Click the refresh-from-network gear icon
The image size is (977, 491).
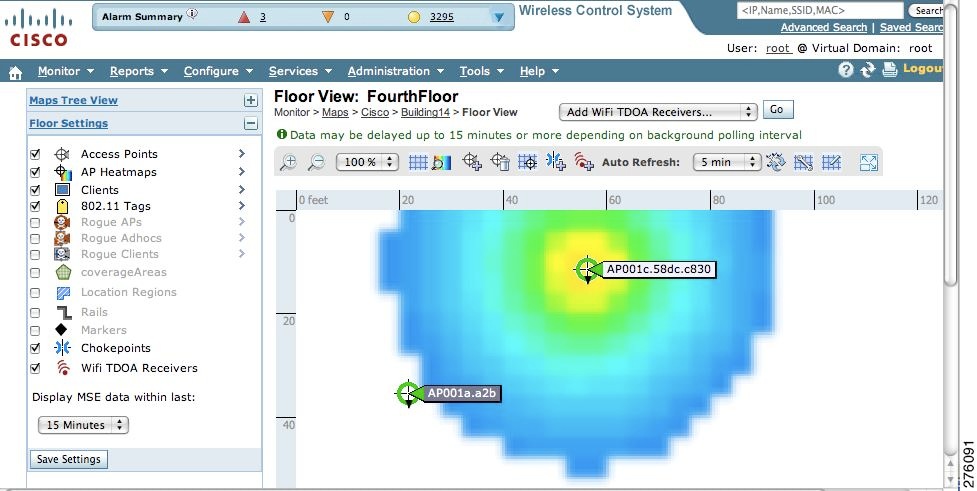[x=776, y=163]
